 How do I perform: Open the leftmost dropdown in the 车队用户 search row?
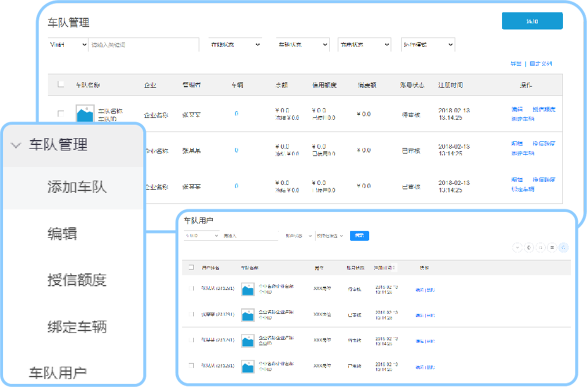[x=201, y=236]
